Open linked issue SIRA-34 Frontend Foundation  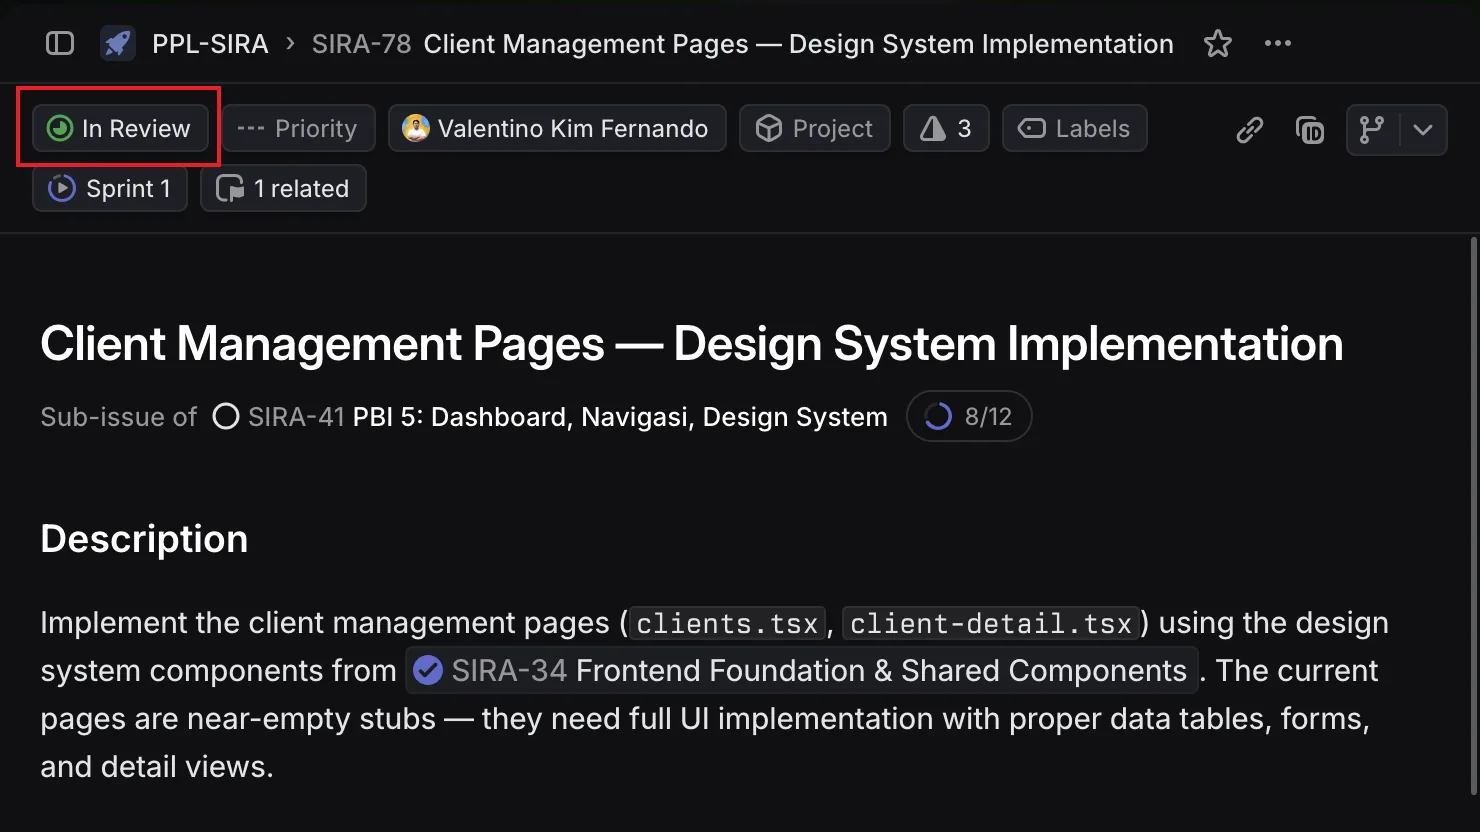point(800,670)
